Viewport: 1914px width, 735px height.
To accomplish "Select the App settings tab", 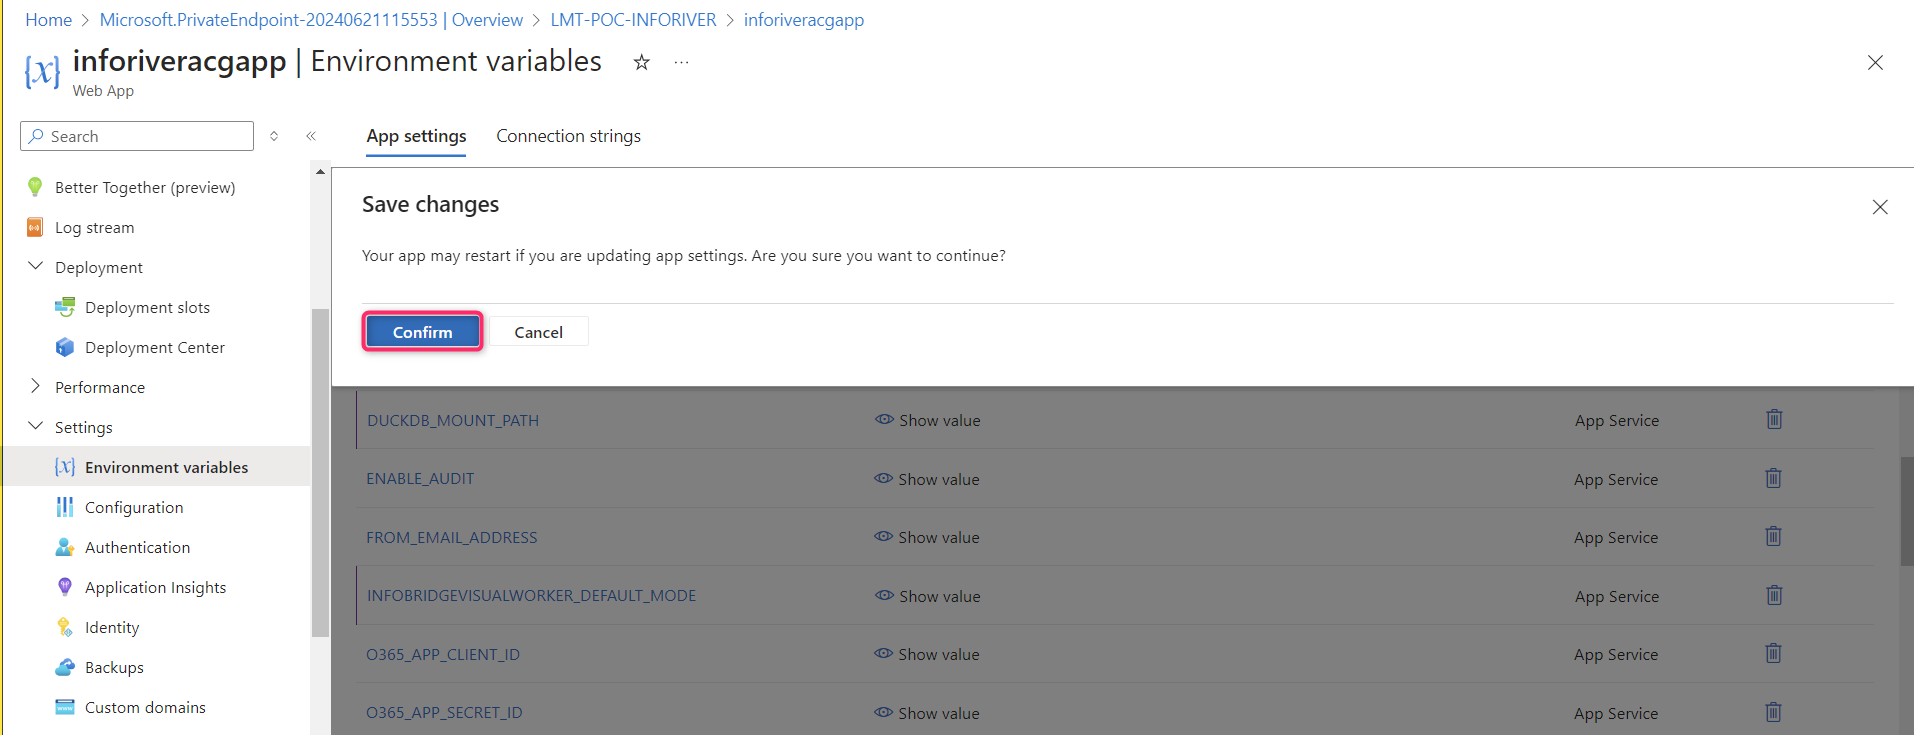I will tap(416, 136).
